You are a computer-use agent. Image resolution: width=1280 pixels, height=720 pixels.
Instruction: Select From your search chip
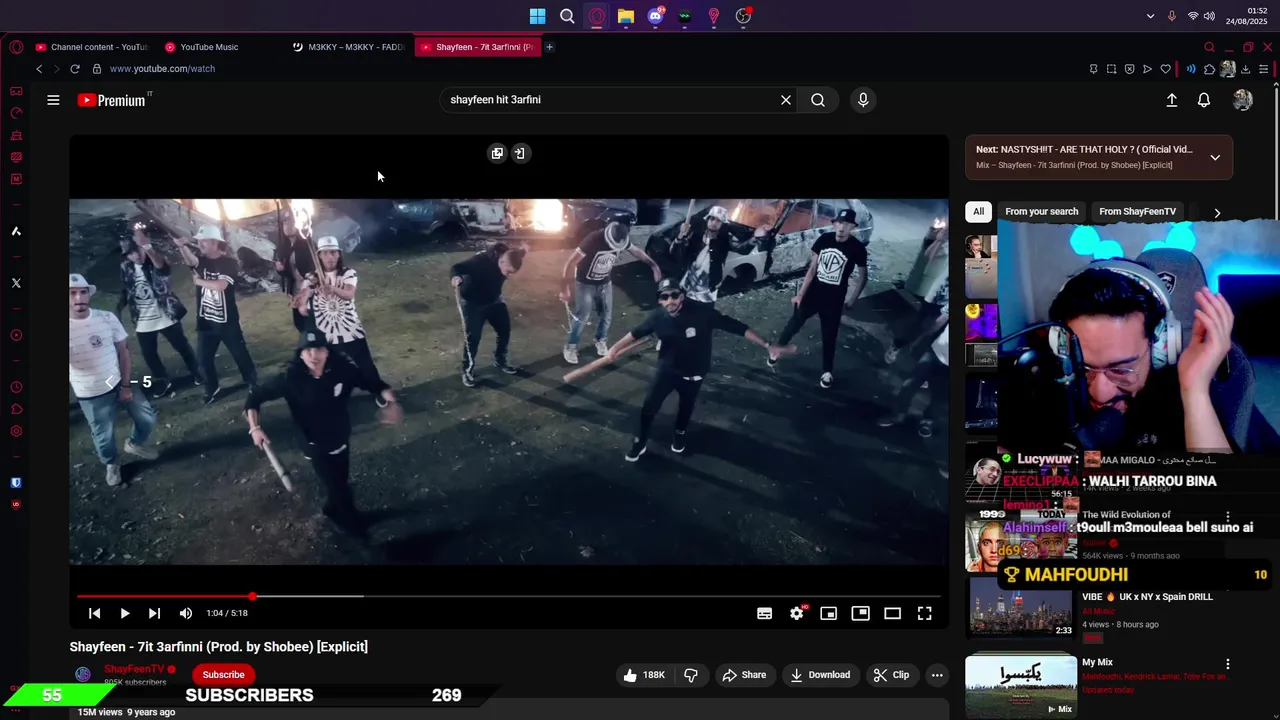point(1042,211)
